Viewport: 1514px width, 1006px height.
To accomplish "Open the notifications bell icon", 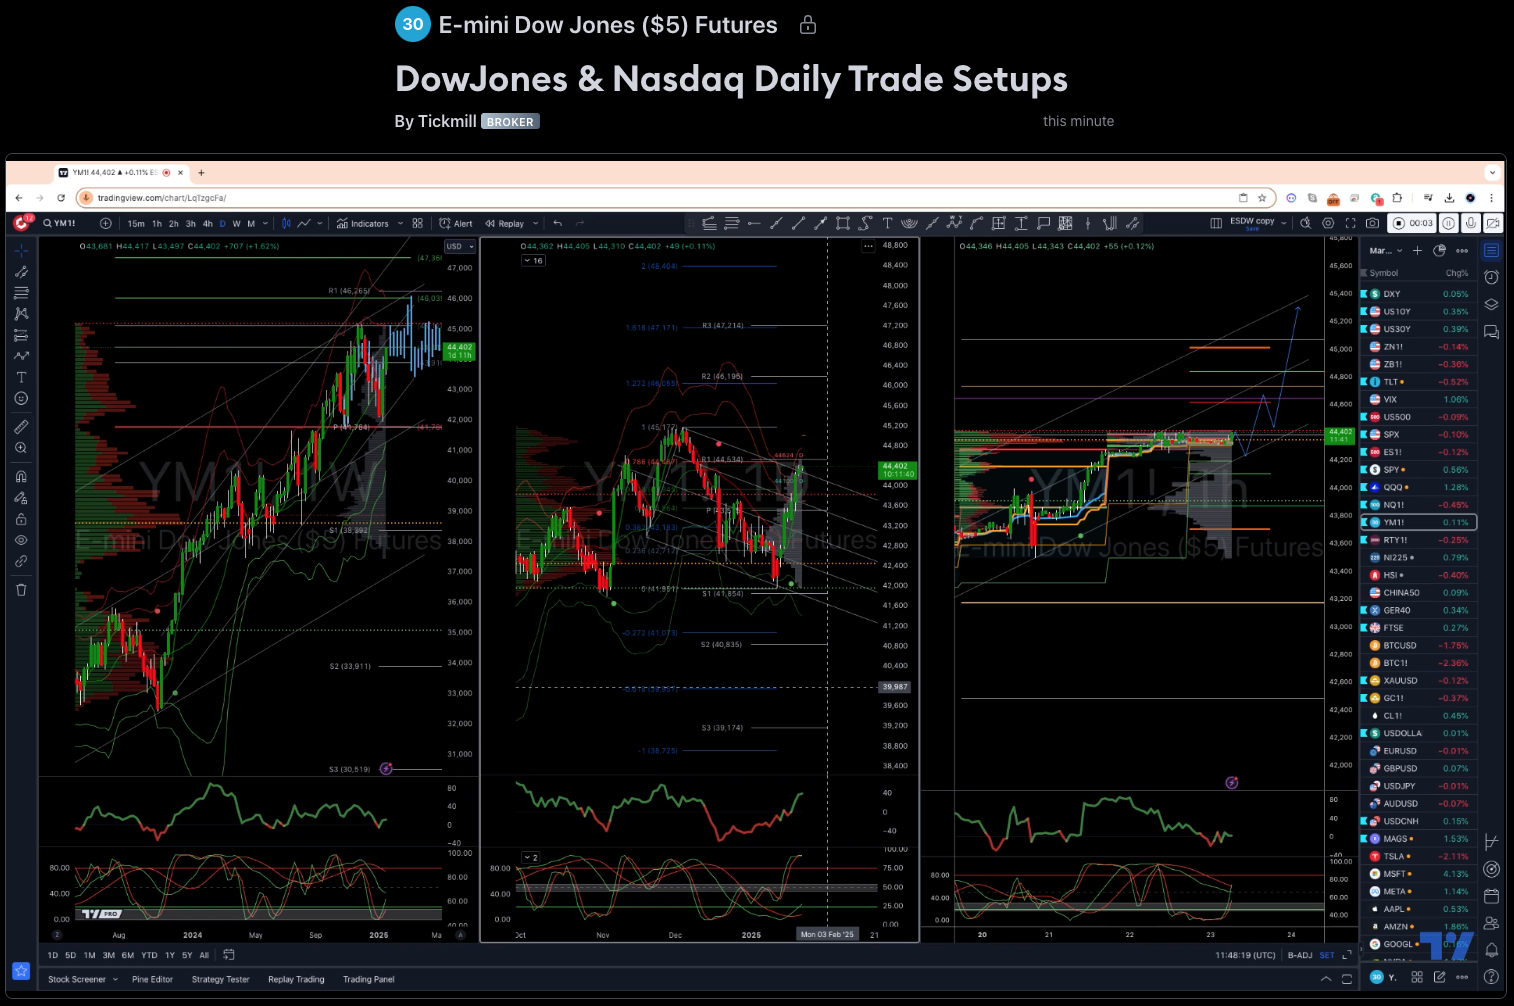I will point(1491,950).
